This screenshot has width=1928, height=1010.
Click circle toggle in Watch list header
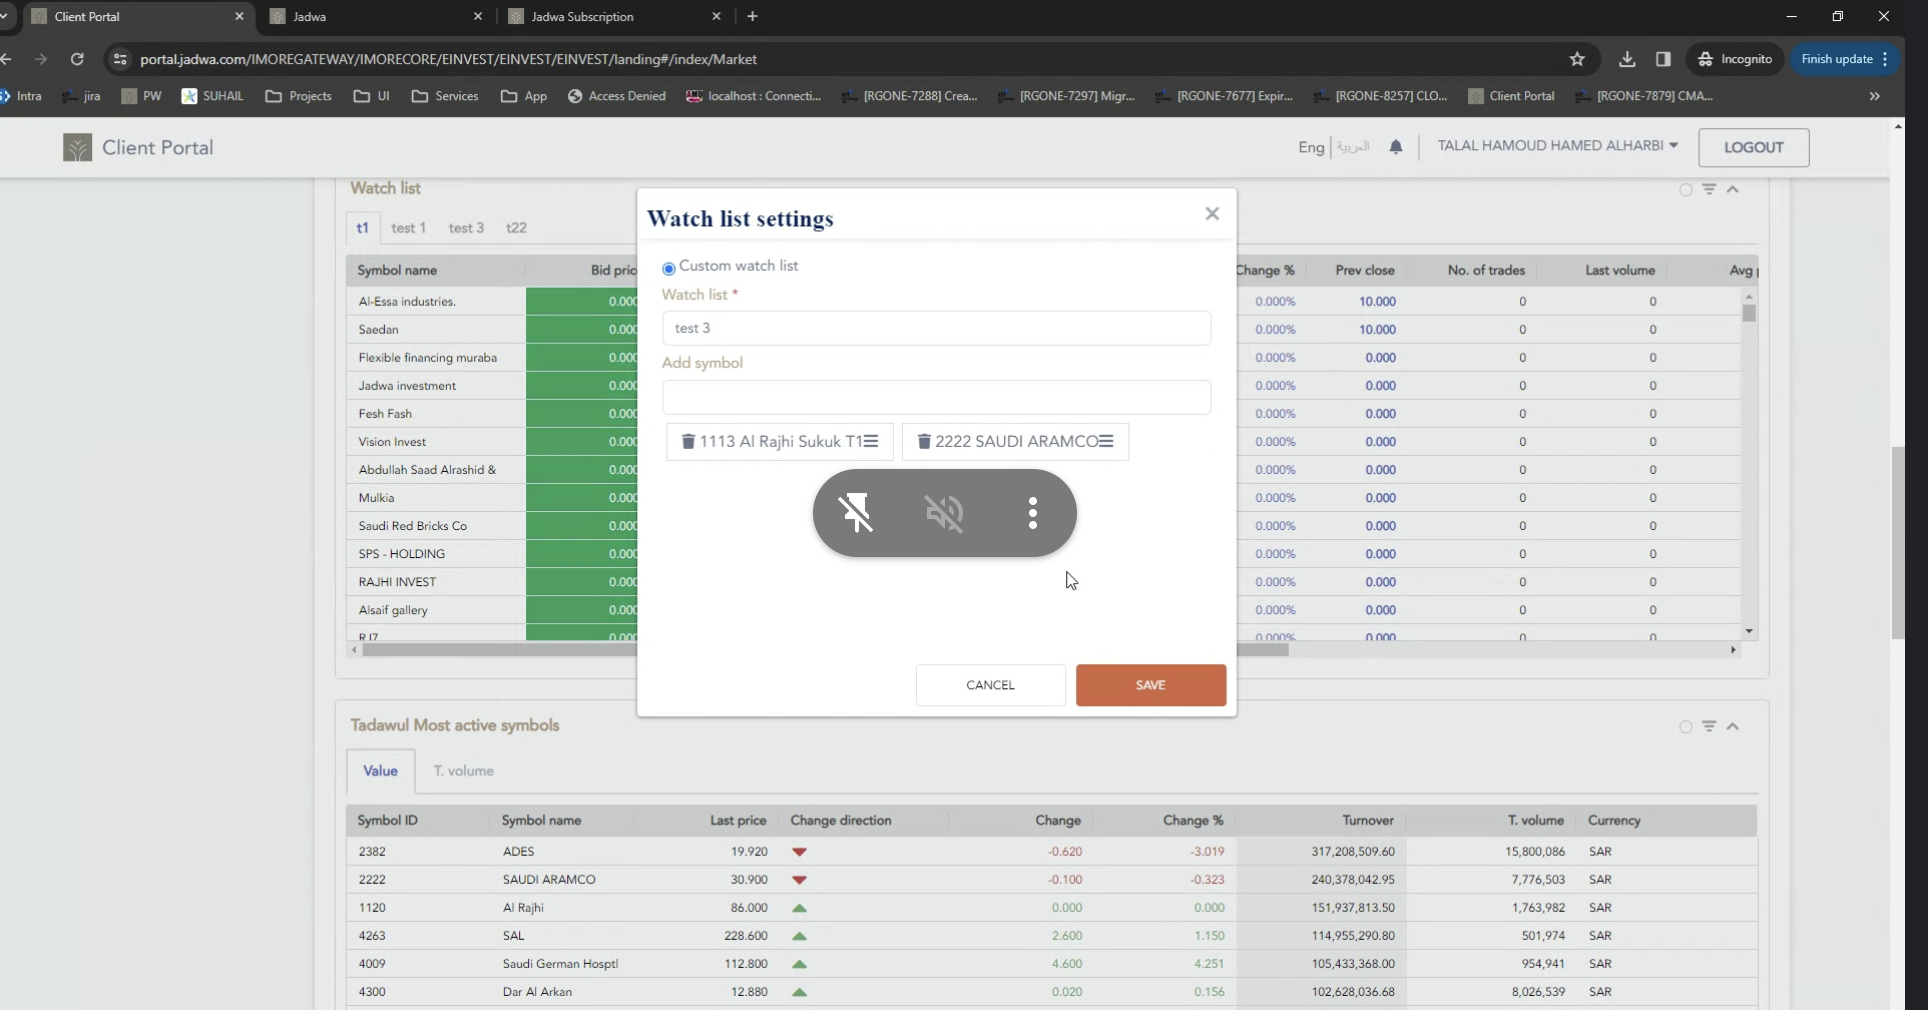pyautogui.click(x=1686, y=190)
